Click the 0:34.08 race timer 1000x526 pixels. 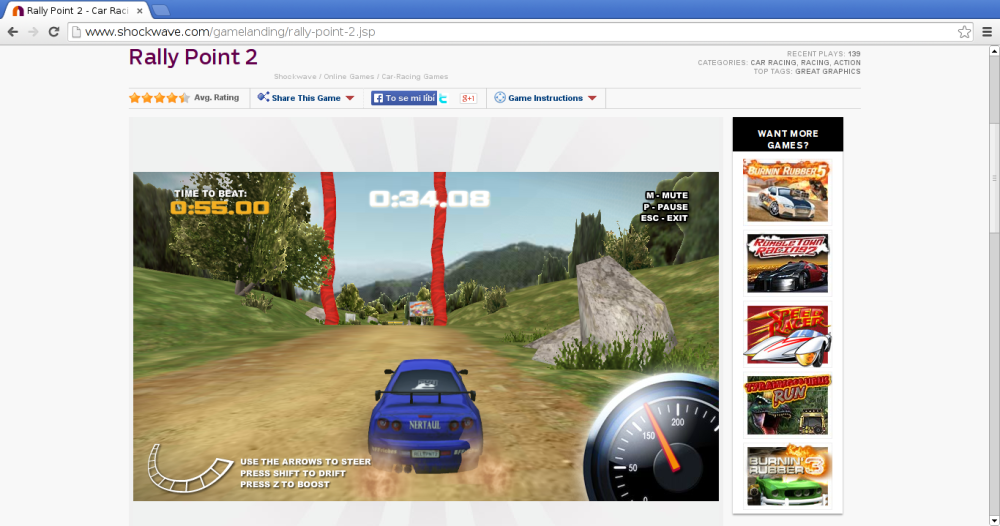[429, 199]
